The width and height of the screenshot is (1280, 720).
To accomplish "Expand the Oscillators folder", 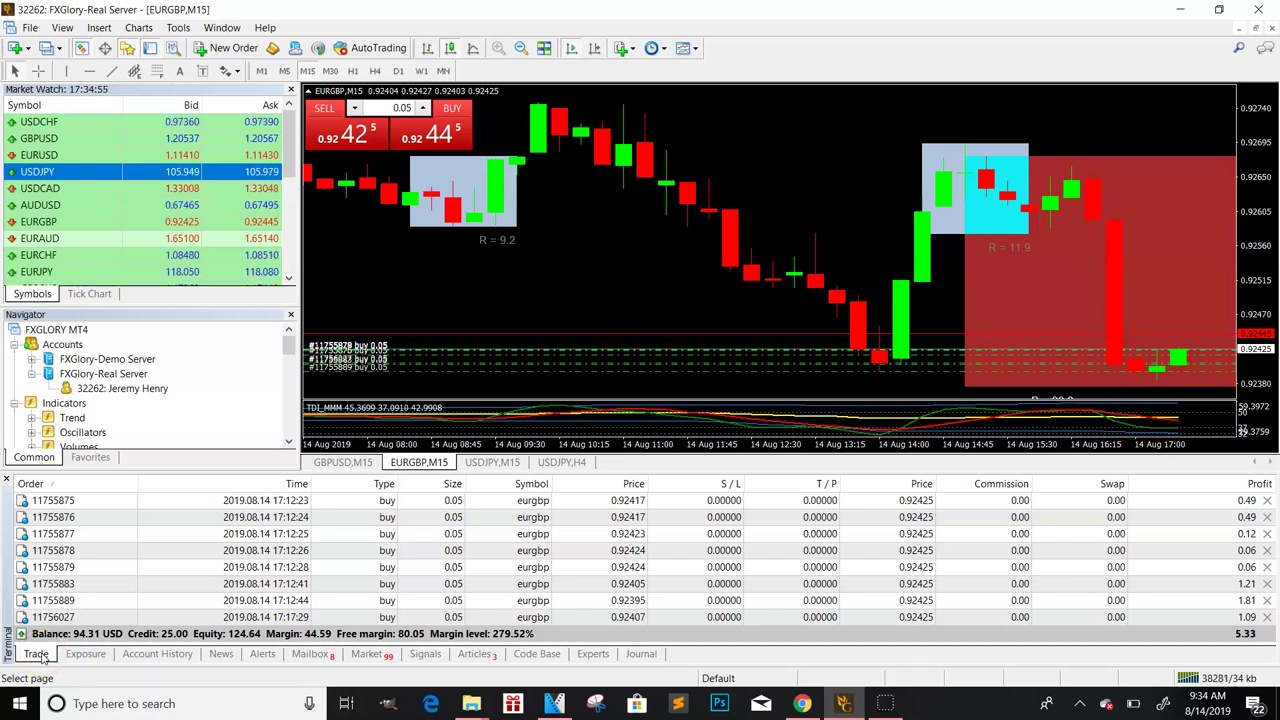I will 32,433.
